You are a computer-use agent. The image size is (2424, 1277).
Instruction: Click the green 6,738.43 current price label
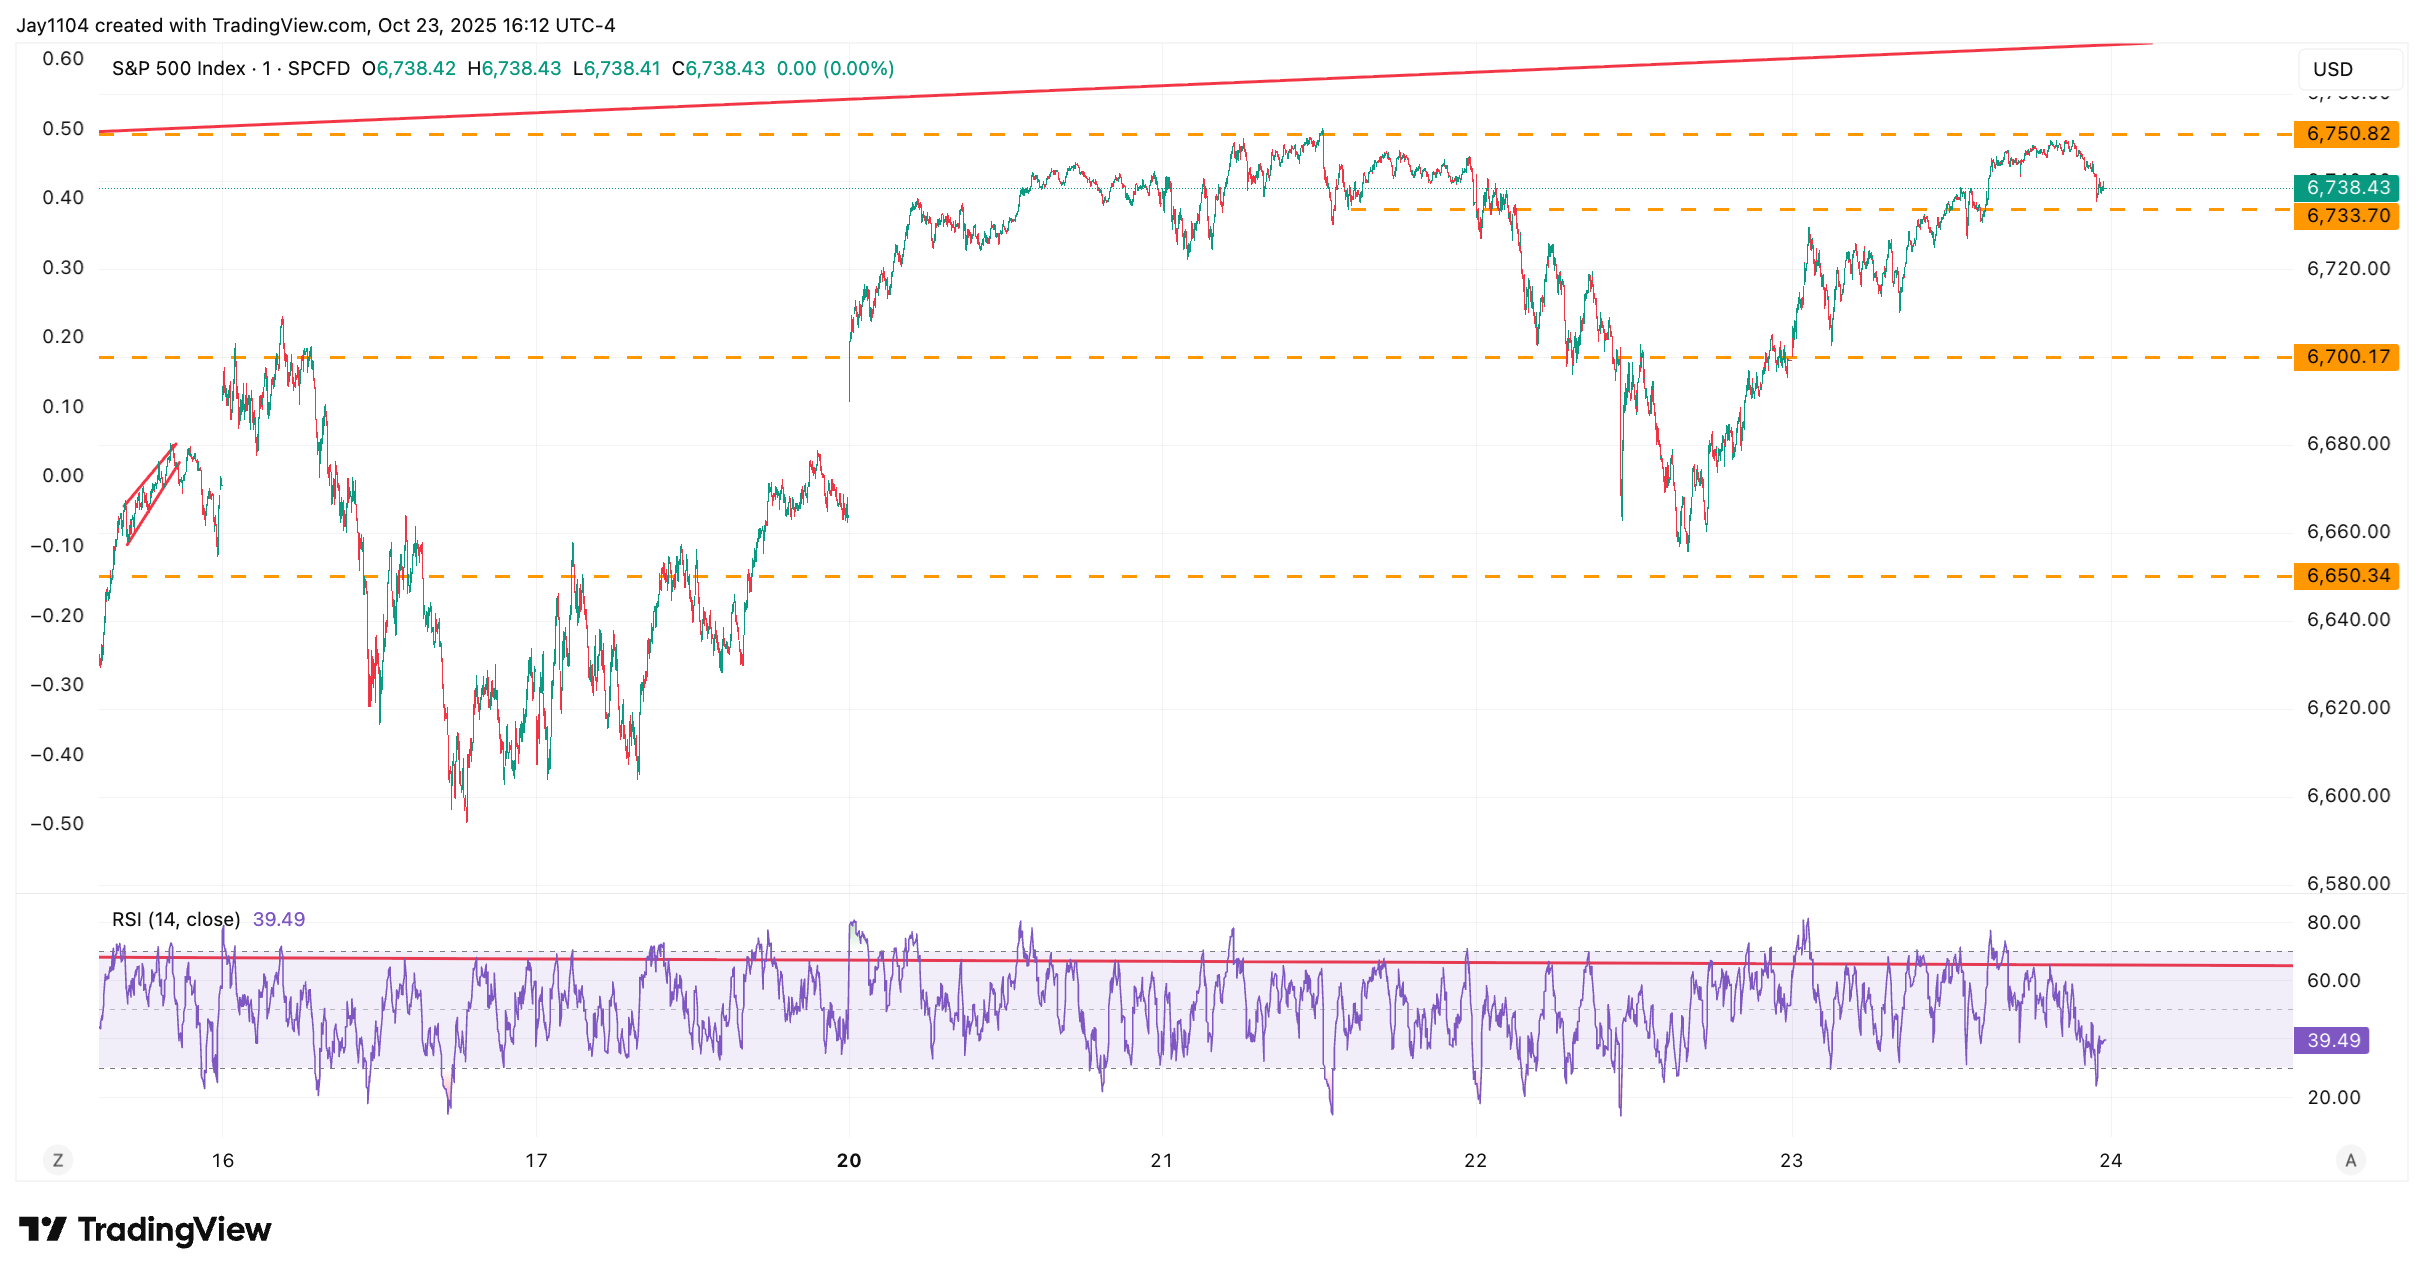tap(2346, 188)
